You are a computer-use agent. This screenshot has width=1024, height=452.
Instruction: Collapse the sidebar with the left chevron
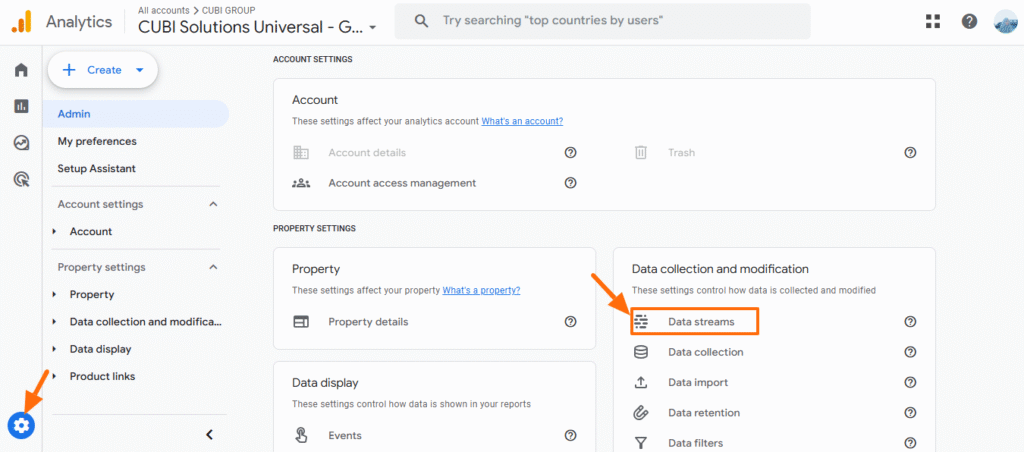tap(210, 434)
